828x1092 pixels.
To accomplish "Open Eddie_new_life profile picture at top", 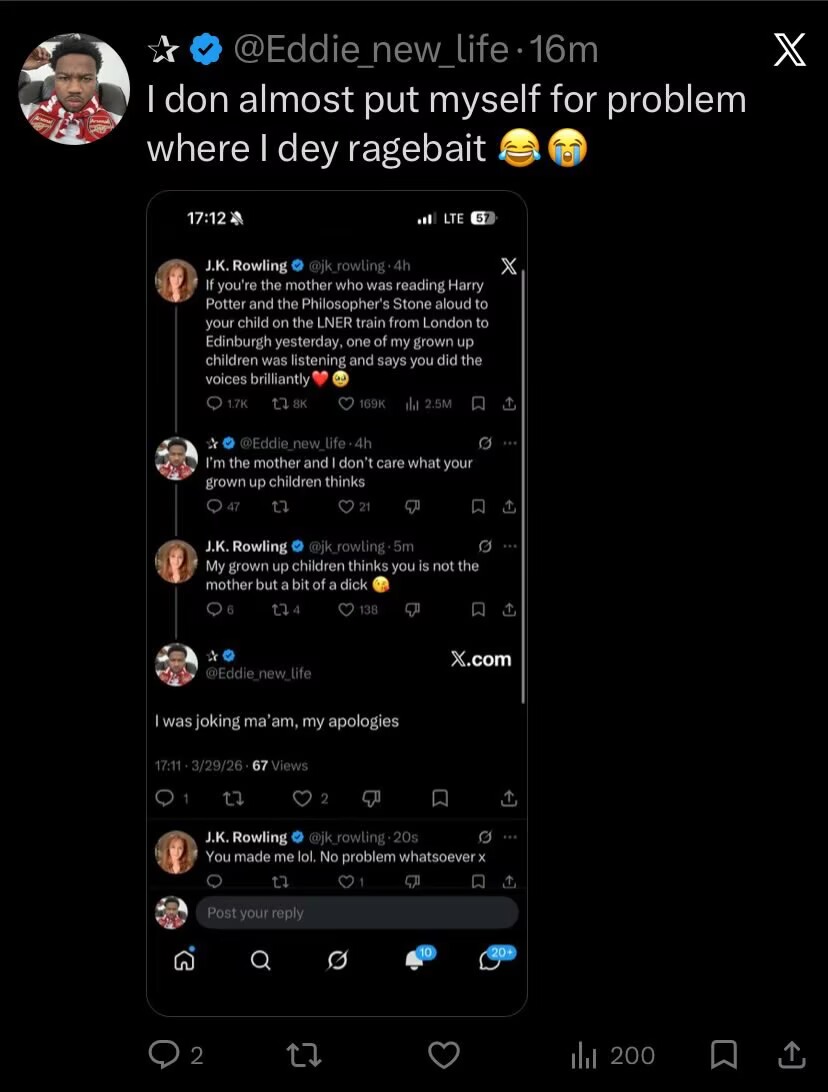I will 75,89.
